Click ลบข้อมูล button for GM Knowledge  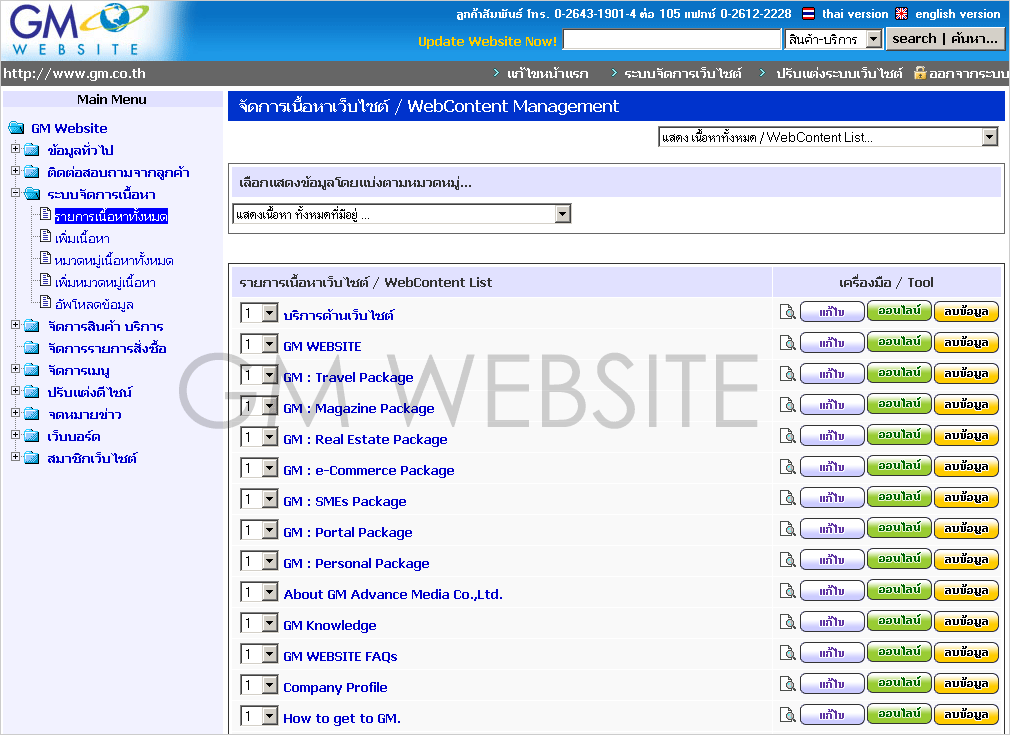(966, 621)
